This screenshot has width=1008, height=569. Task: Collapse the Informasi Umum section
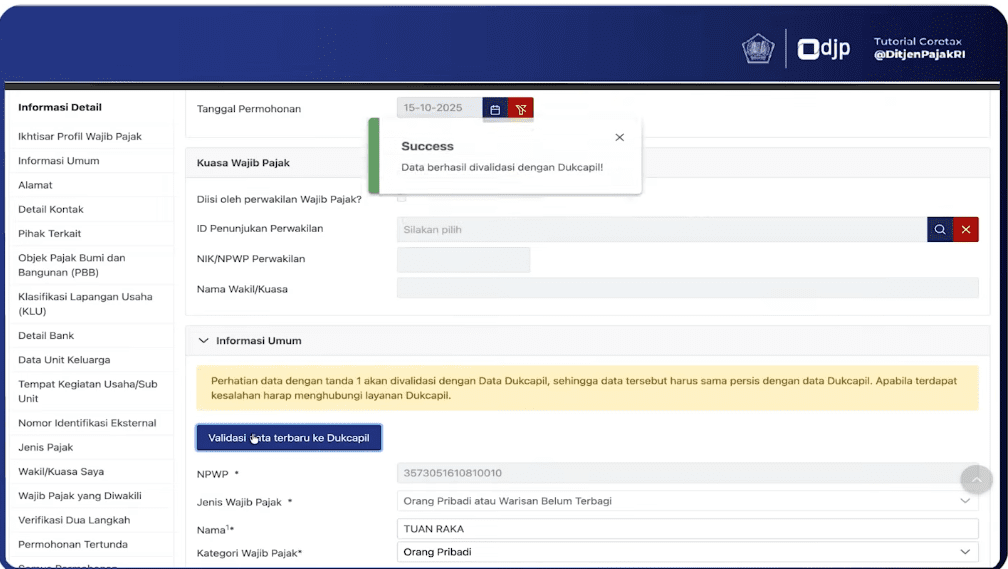(205, 341)
